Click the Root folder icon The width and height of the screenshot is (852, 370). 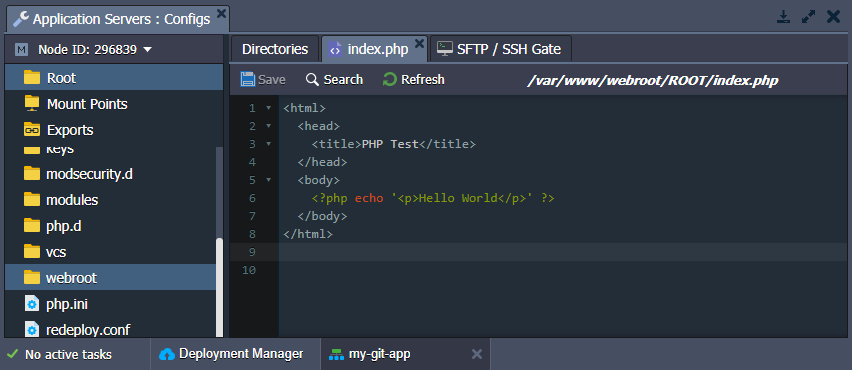tap(33, 78)
